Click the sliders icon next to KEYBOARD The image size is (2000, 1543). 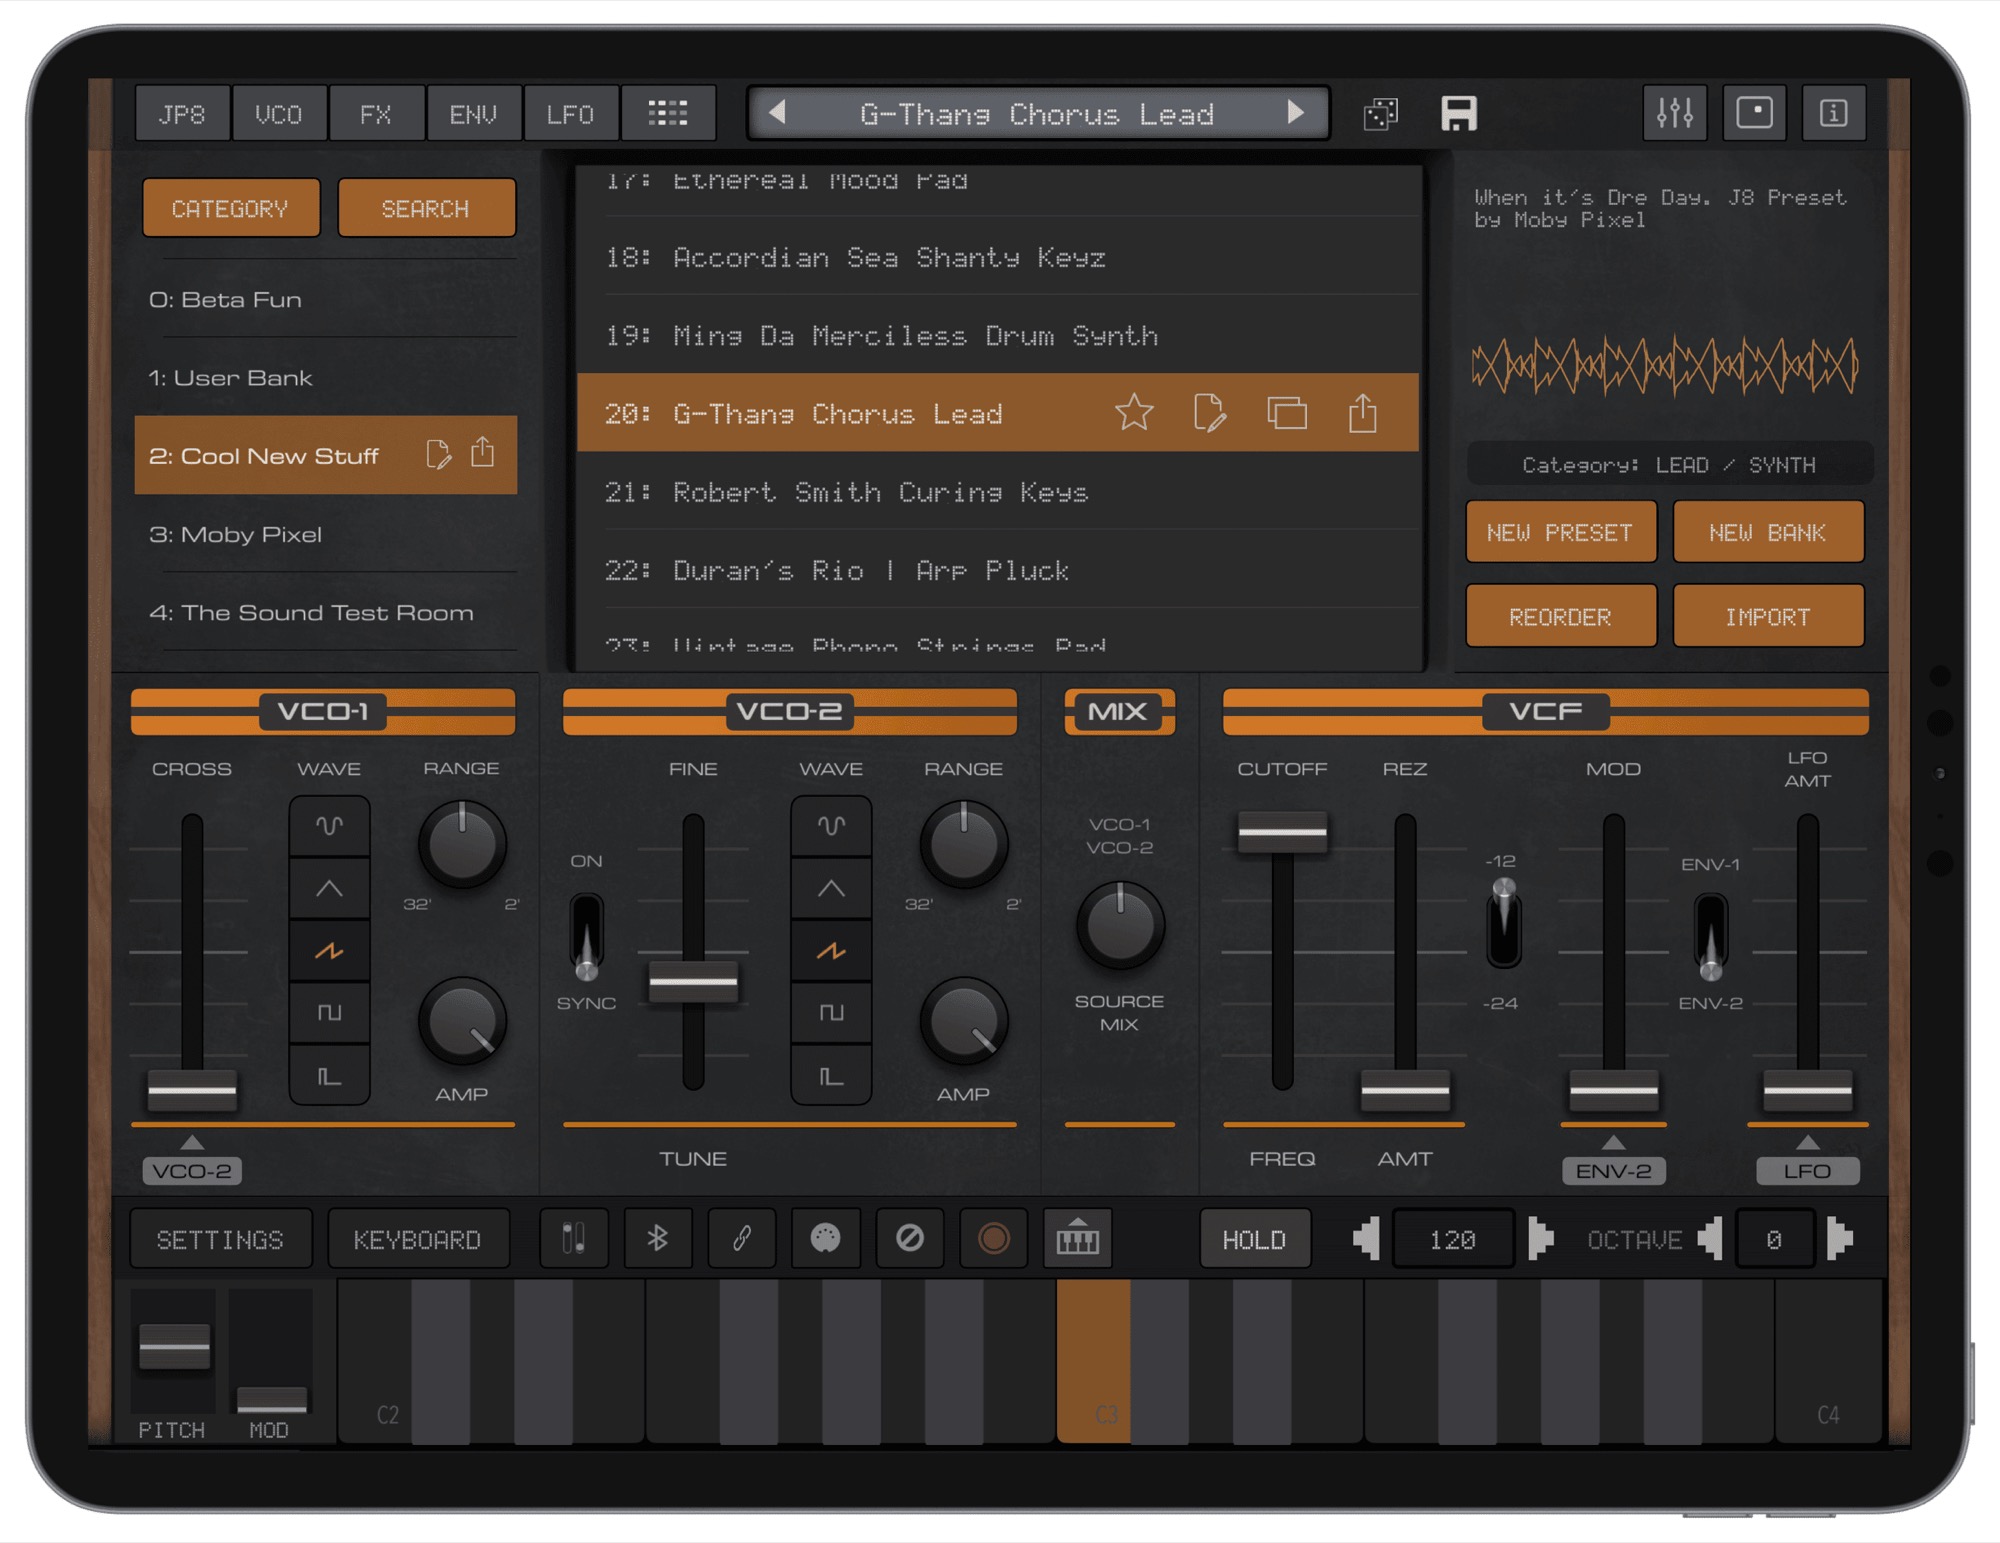[573, 1239]
